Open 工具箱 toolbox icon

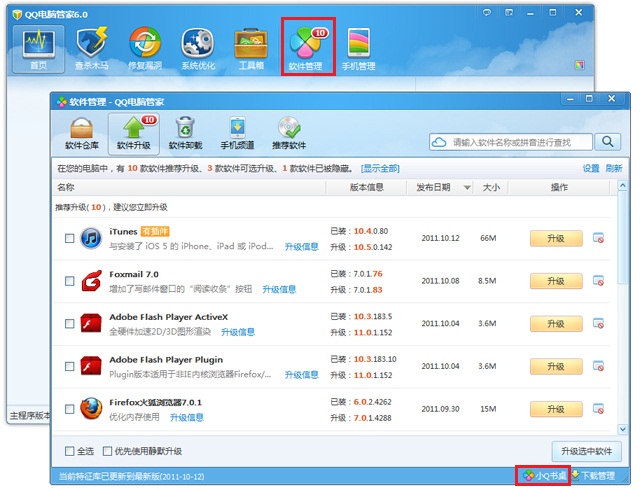click(251, 48)
